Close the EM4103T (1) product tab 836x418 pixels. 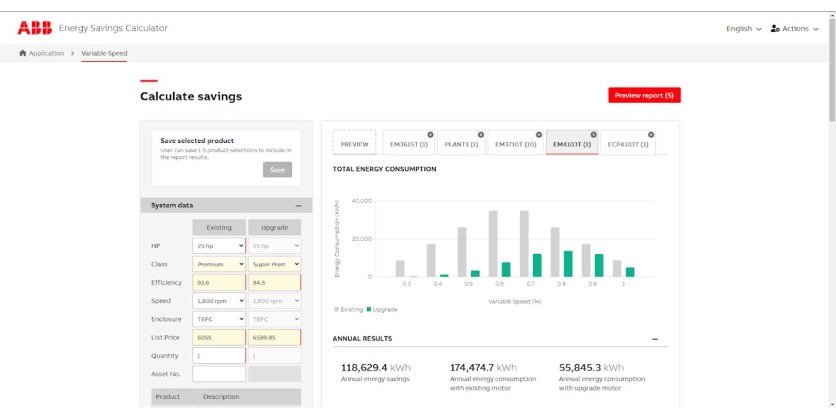click(x=594, y=134)
